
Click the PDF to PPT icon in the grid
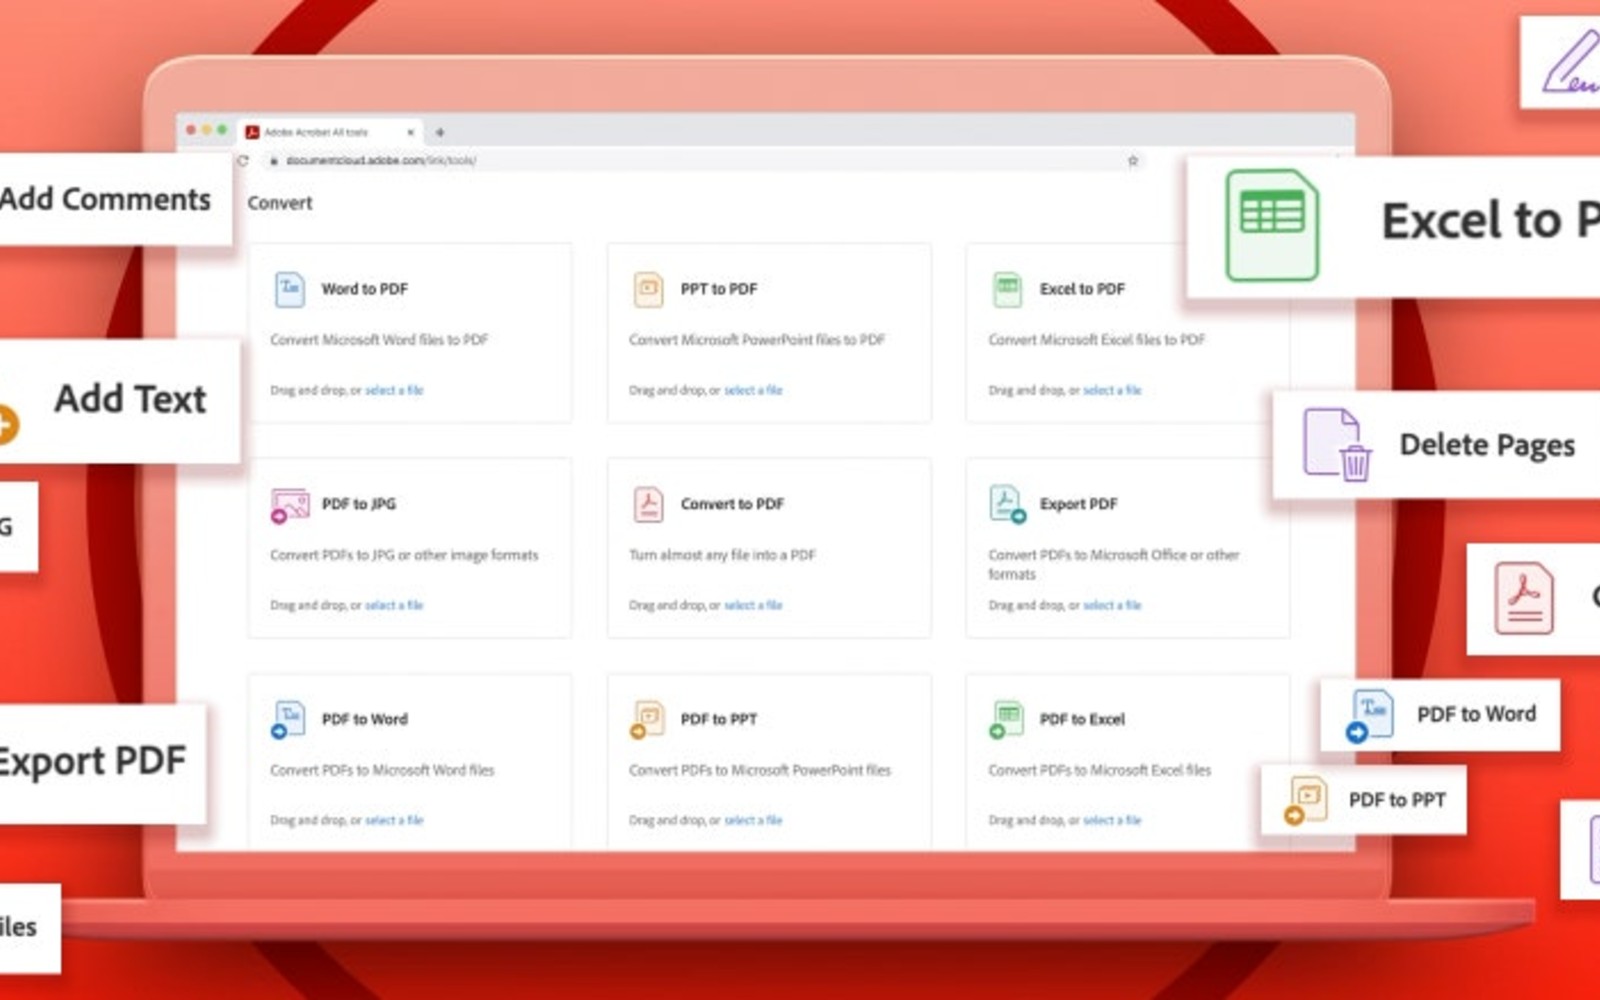[x=647, y=719]
